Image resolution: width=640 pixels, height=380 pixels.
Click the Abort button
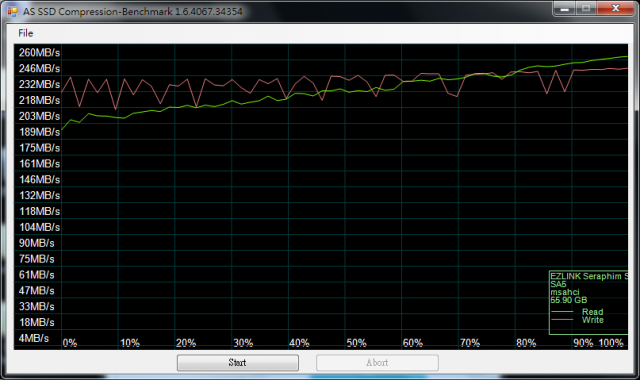pyautogui.click(x=377, y=362)
